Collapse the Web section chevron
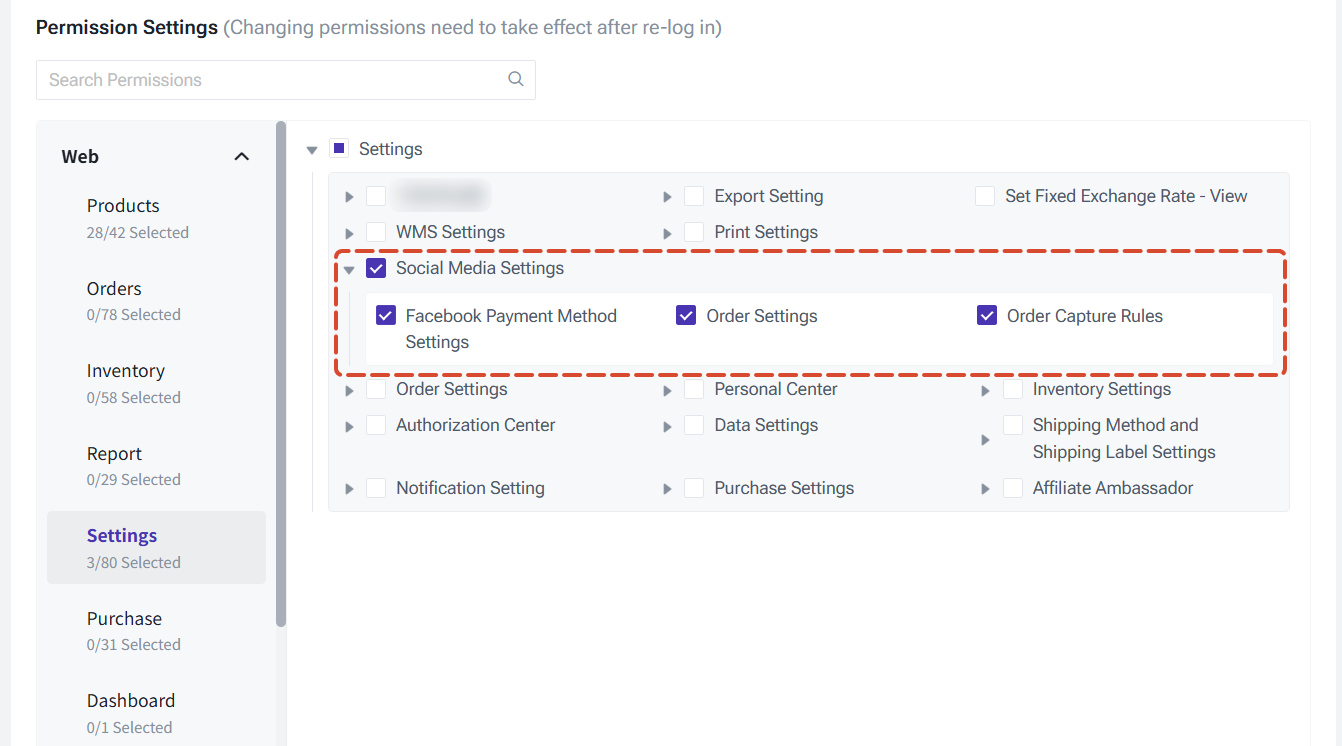 pyautogui.click(x=242, y=157)
